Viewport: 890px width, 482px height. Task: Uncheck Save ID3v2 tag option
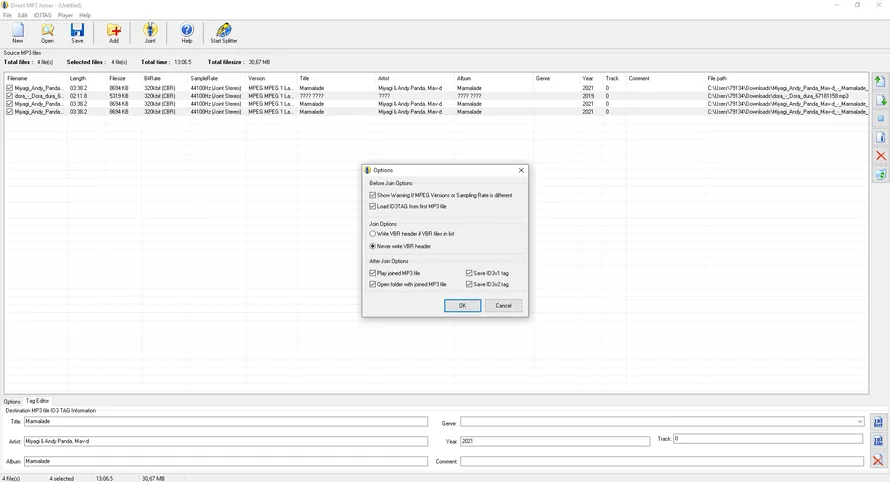point(469,284)
